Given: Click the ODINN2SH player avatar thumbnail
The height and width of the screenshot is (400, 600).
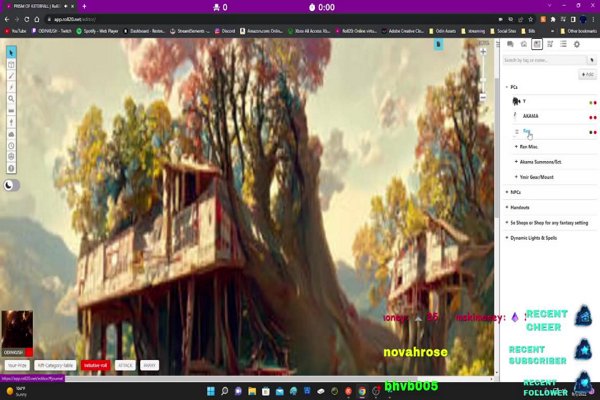Looking at the screenshot, I should [x=17, y=329].
